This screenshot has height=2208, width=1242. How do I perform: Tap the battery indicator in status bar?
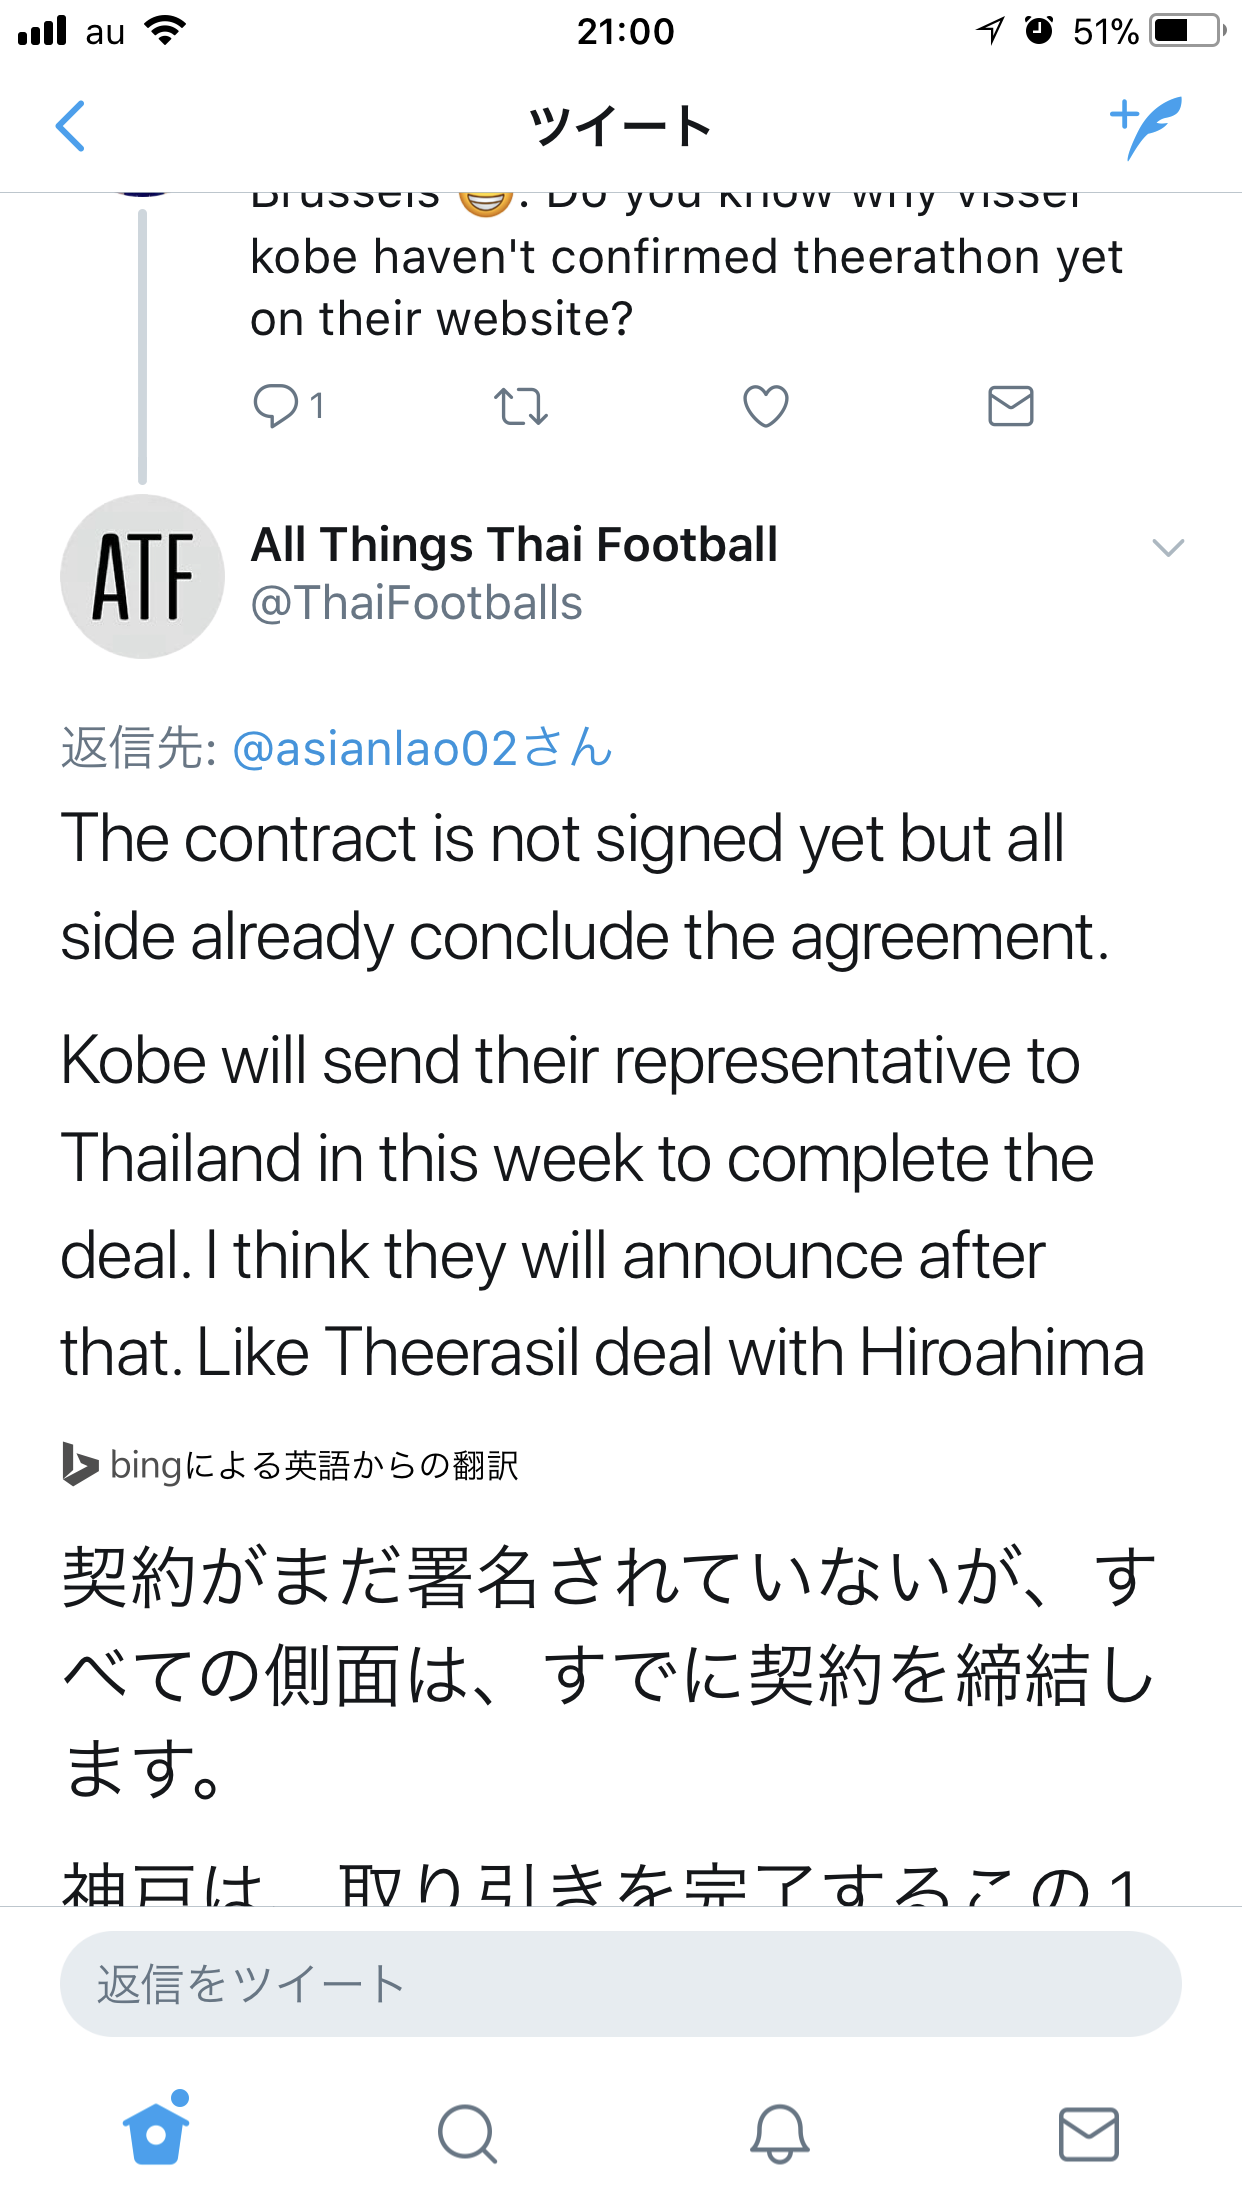(x=1188, y=31)
